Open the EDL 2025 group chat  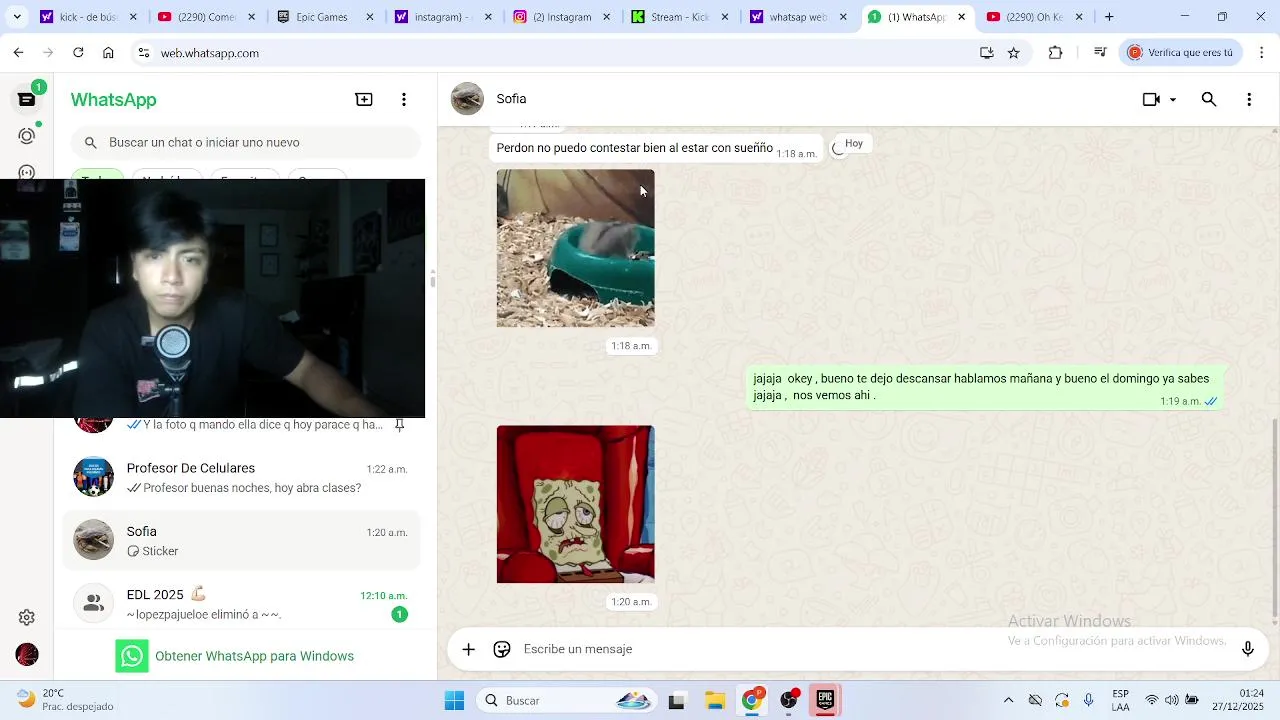(242, 603)
